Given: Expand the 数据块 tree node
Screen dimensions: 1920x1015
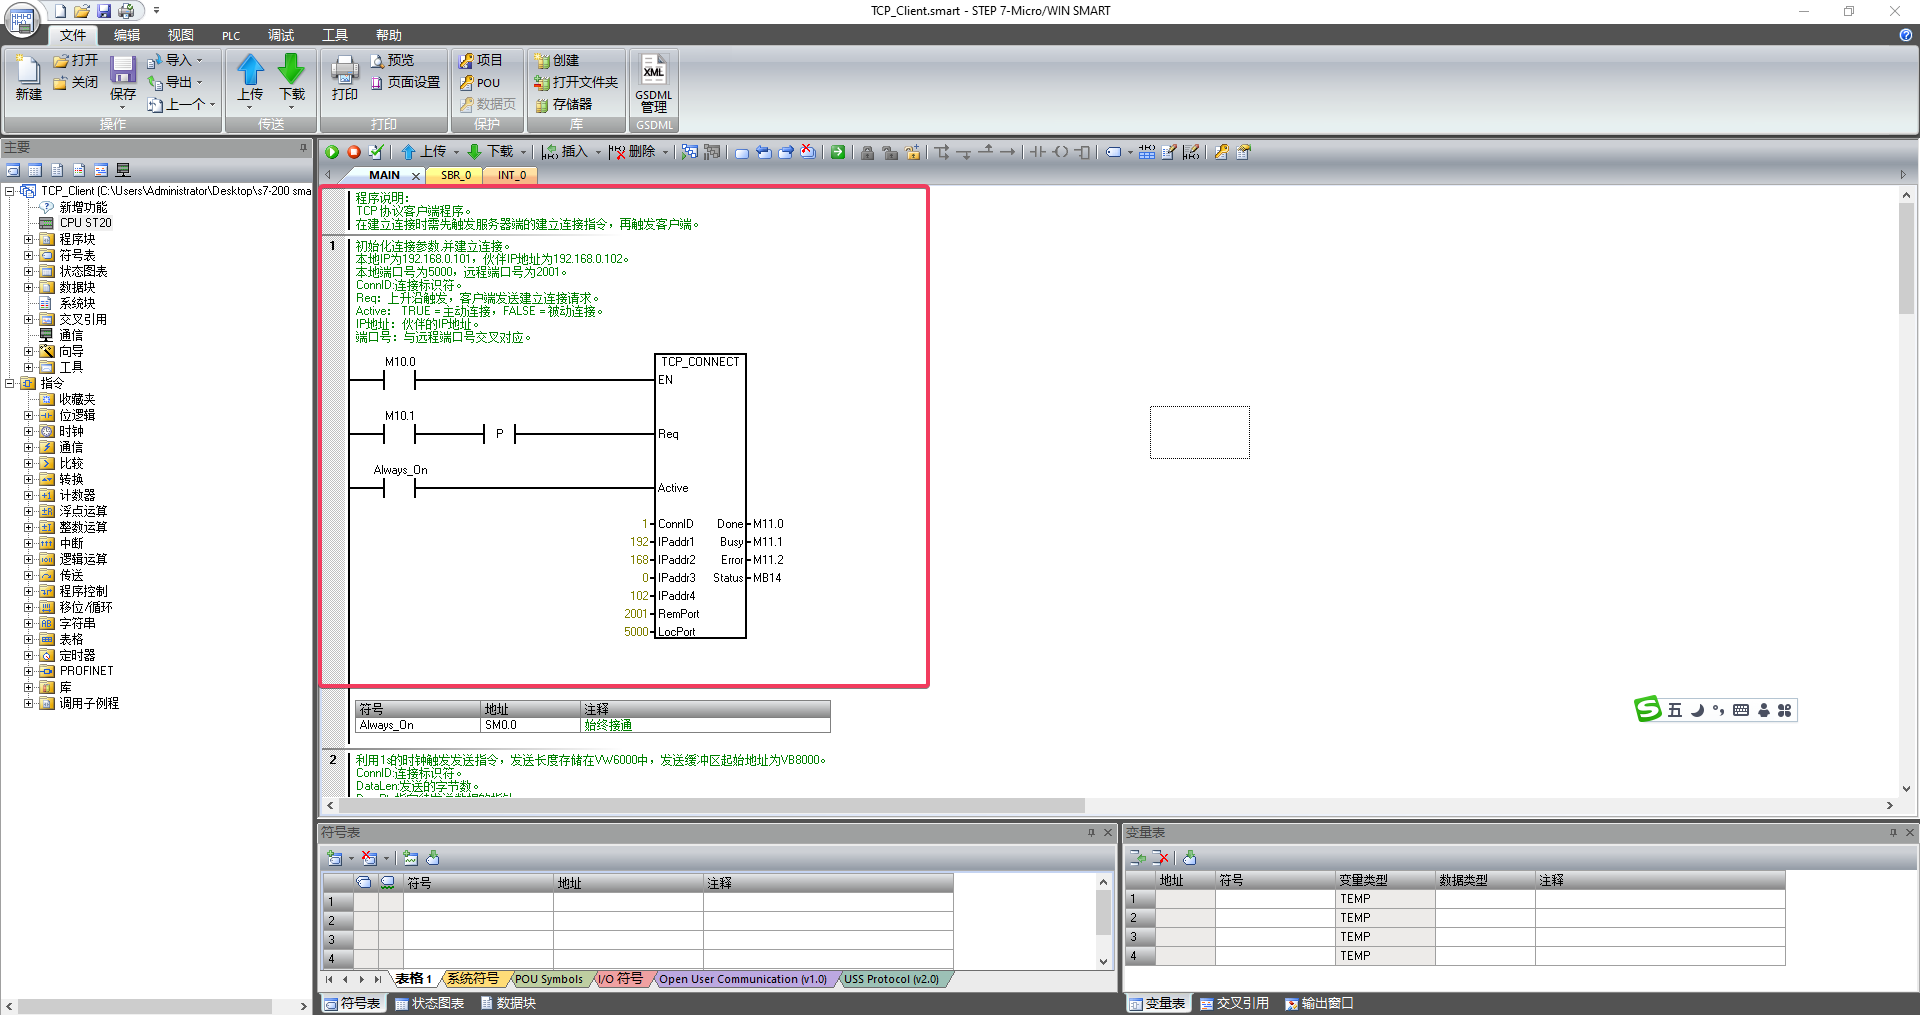Looking at the screenshot, I should (x=29, y=287).
